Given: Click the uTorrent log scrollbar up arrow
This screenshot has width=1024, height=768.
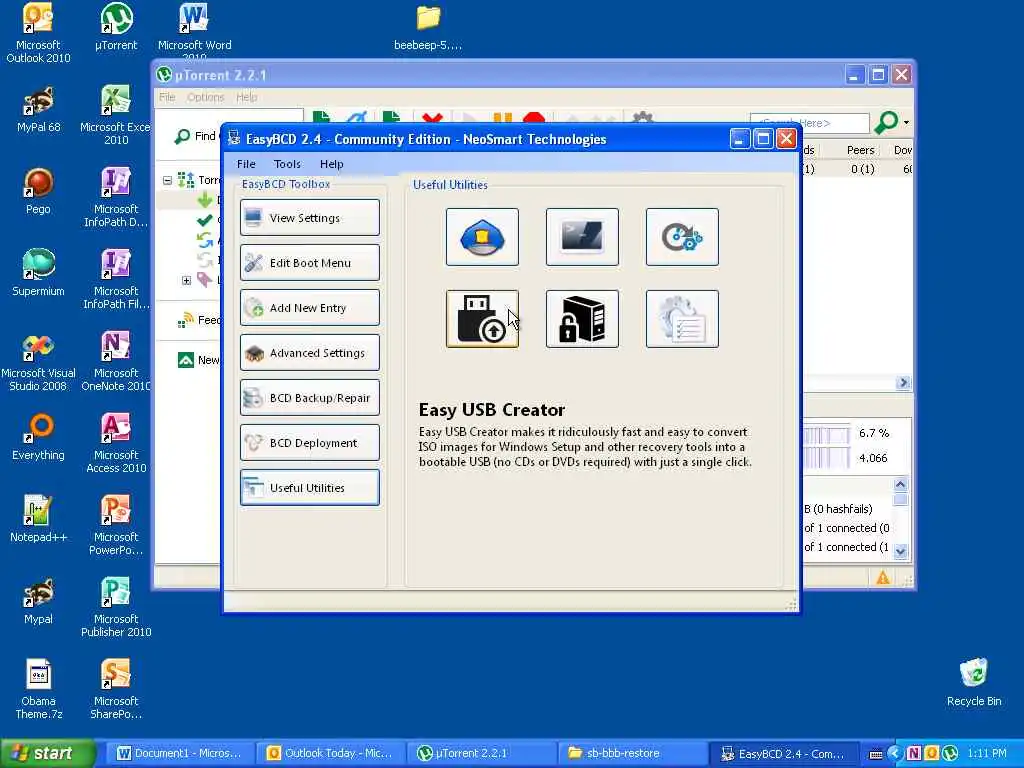Looking at the screenshot, I should pyautogui.click(x=901, y=484).
